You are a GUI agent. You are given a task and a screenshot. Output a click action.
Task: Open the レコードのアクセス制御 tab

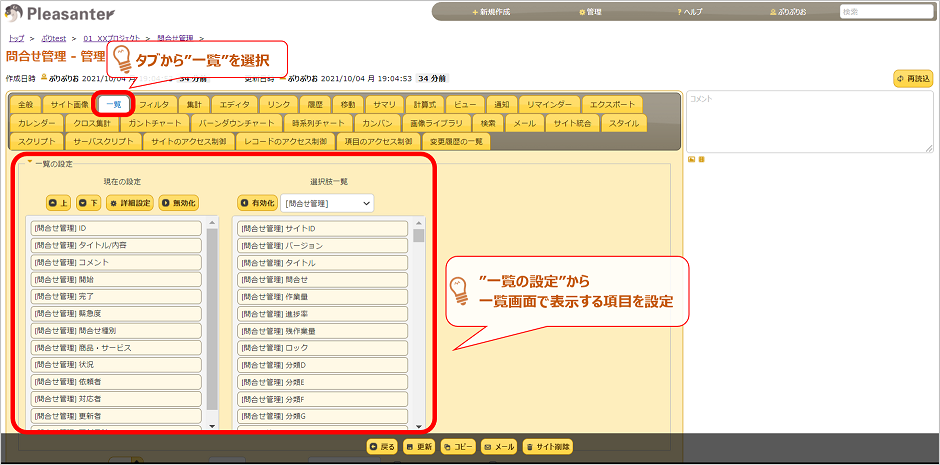pyautogui.click(x=285, y=141)
